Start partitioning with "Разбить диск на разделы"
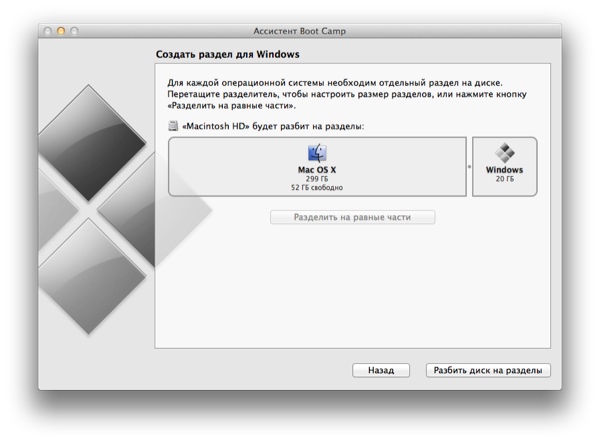The height and width of the screenshot is (443, 600). pyautogui.click(x=488, y=370)
